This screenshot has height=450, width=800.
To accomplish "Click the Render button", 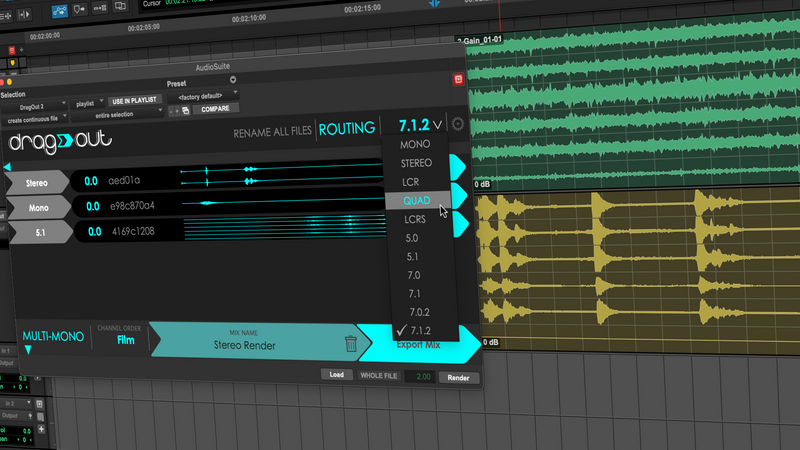I will pos(458,378).
